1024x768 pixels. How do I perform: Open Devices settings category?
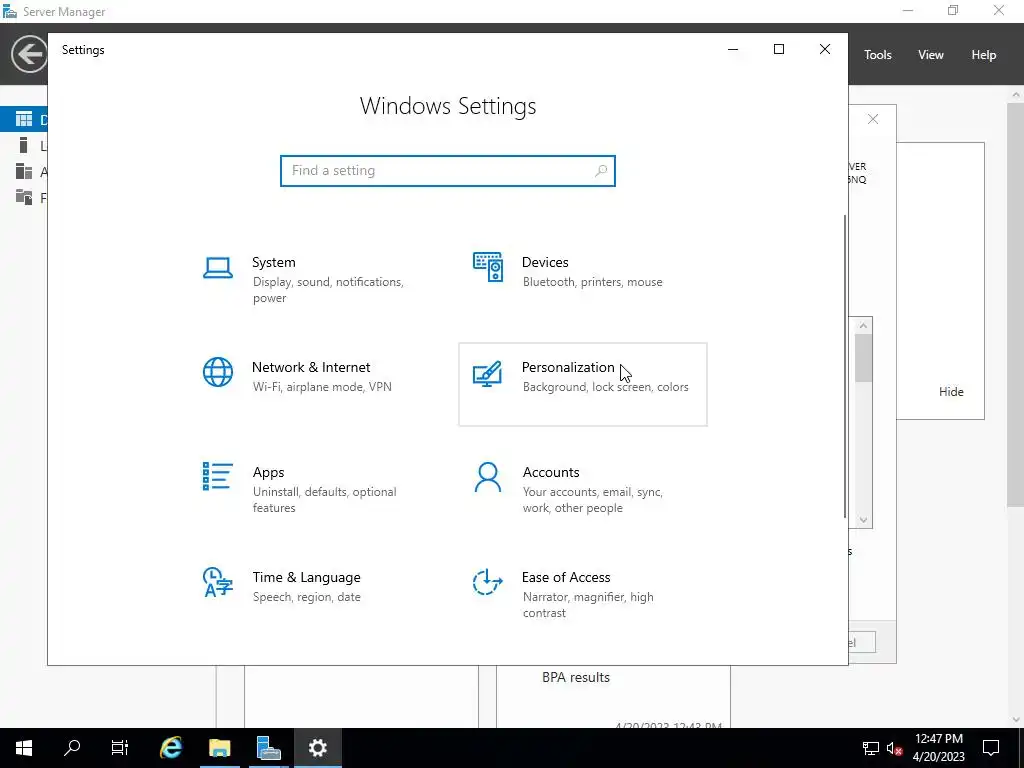tap(583, 280)
